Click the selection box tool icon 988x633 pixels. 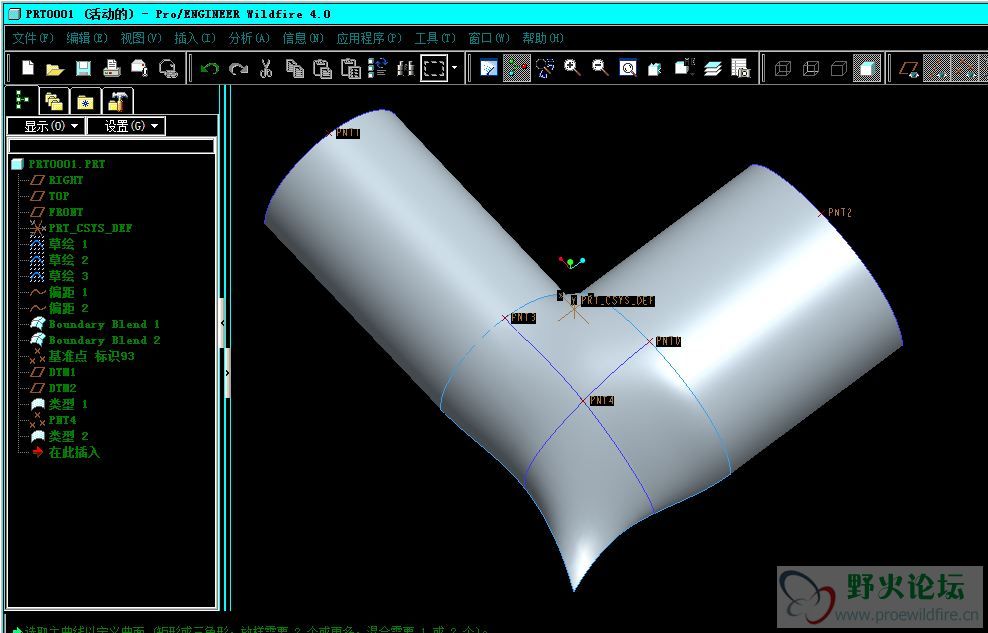434,67
